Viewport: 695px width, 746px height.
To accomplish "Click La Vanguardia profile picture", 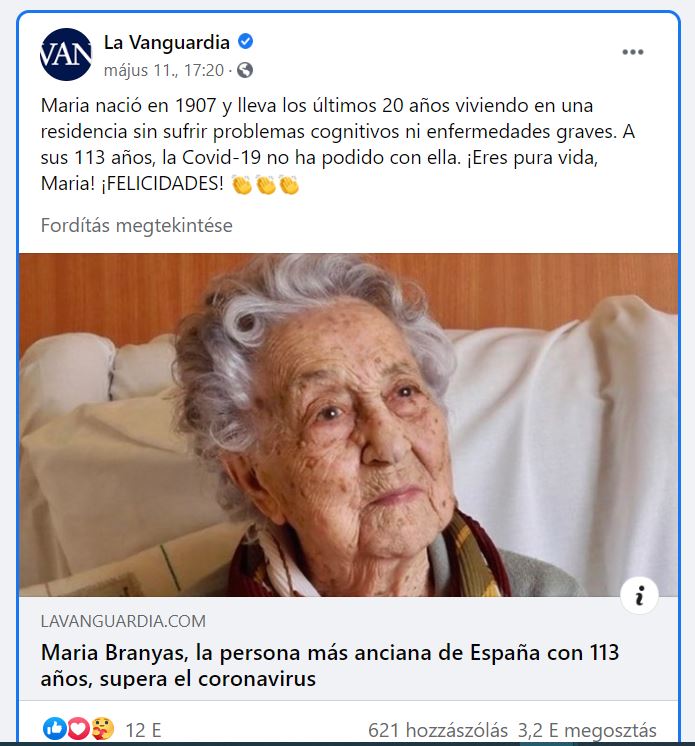I will [66, 55].
